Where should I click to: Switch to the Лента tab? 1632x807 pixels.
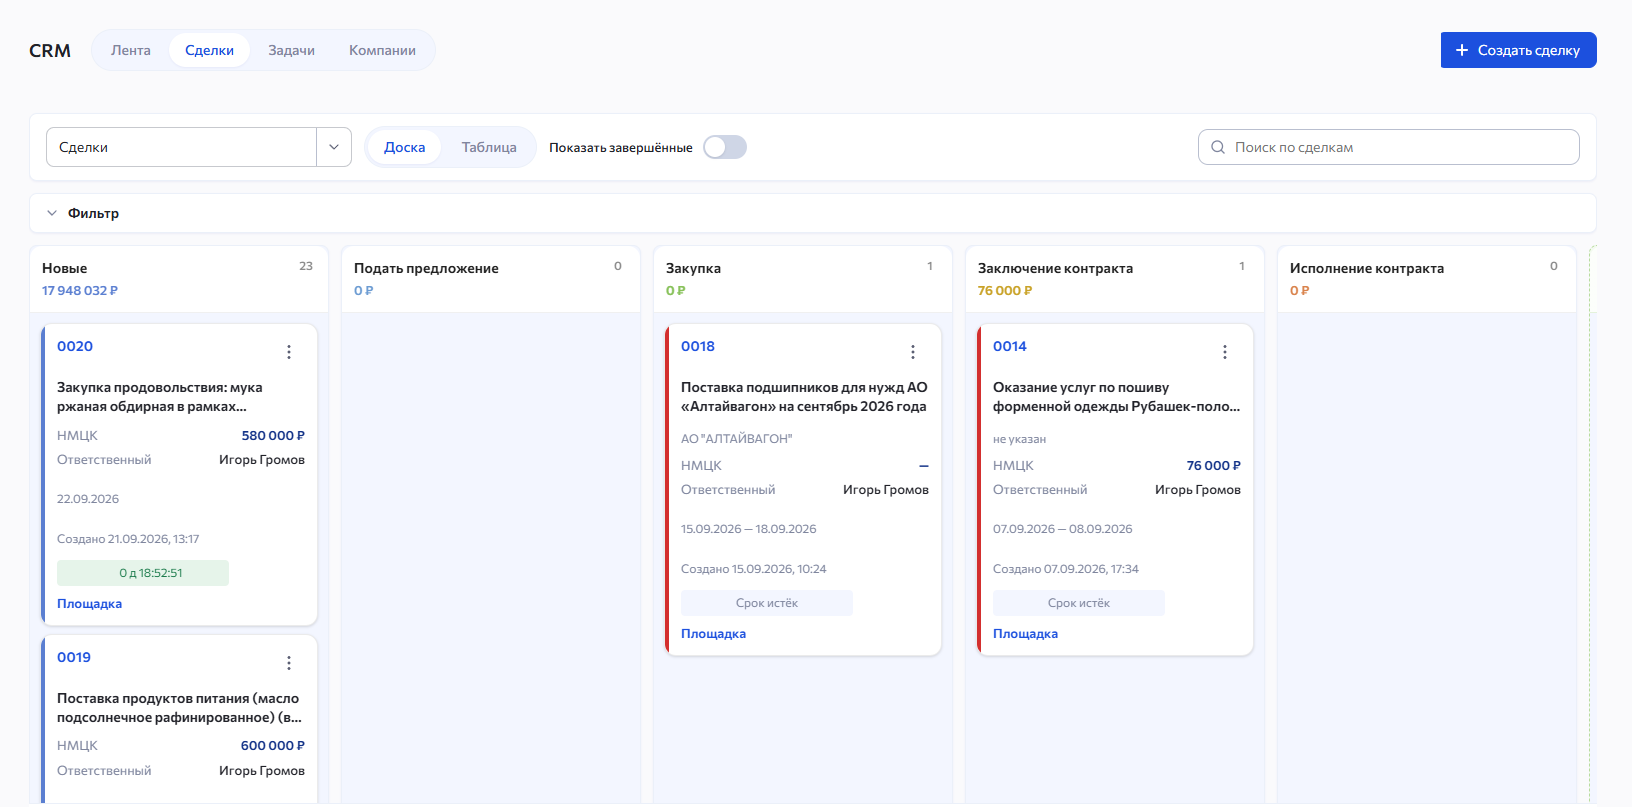(131, 50)
